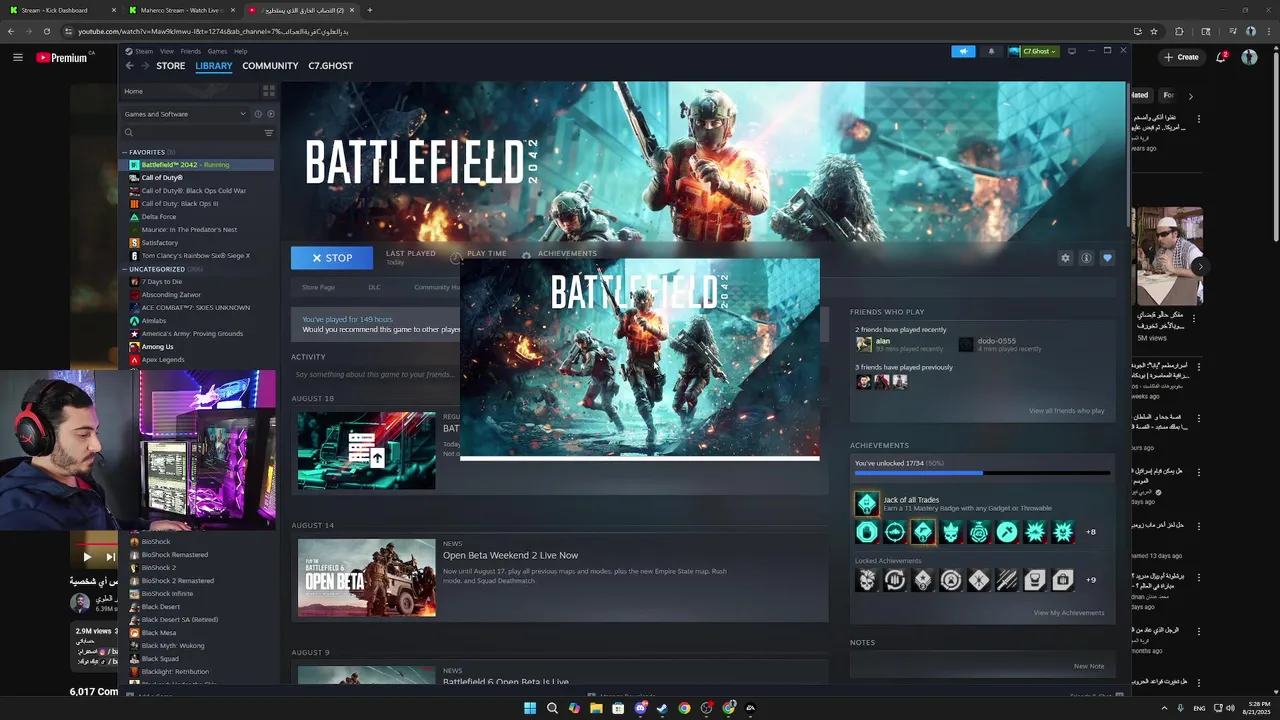The height and width of the screenshot is (720, 1280).
Task: Select Black Myth: Wukong in library
Action: pos(172,646)
